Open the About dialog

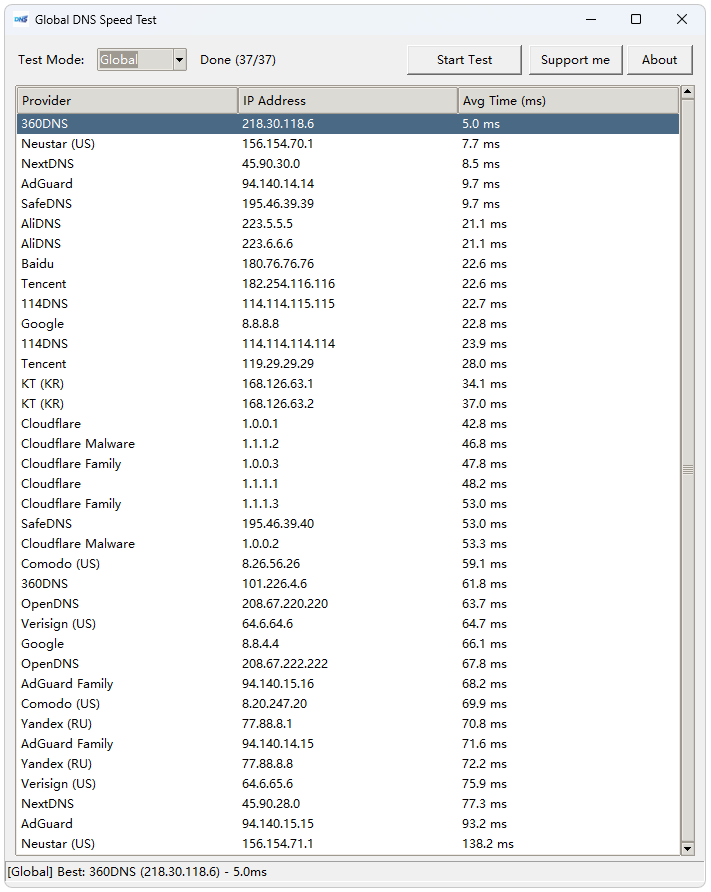[x=659, y=60]
